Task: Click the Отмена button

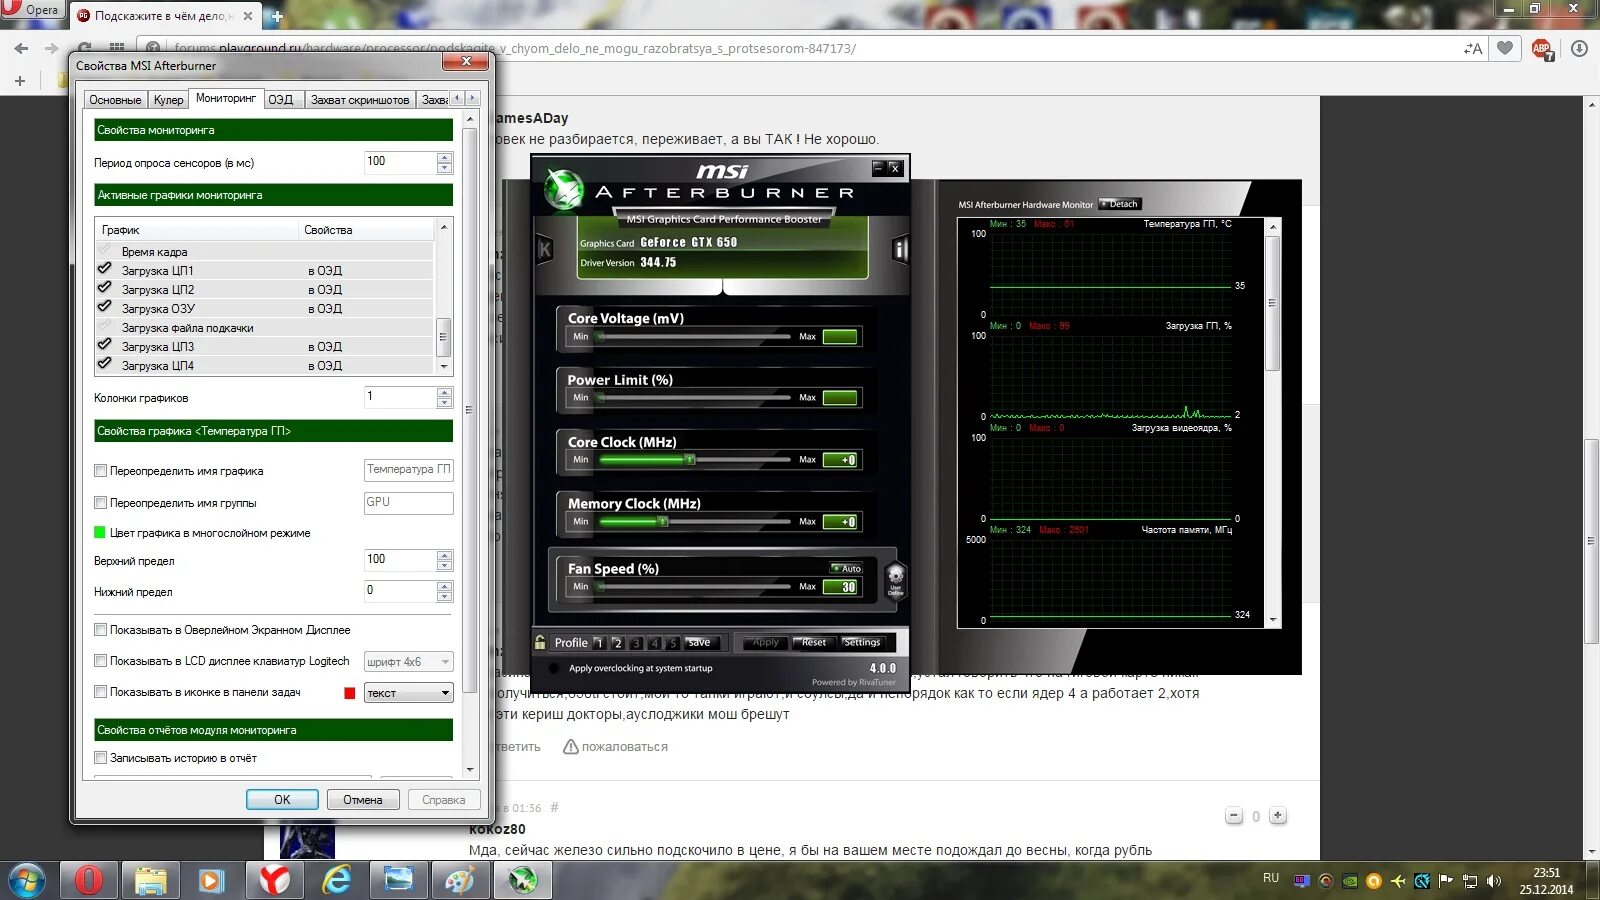Action: (363, 800)
